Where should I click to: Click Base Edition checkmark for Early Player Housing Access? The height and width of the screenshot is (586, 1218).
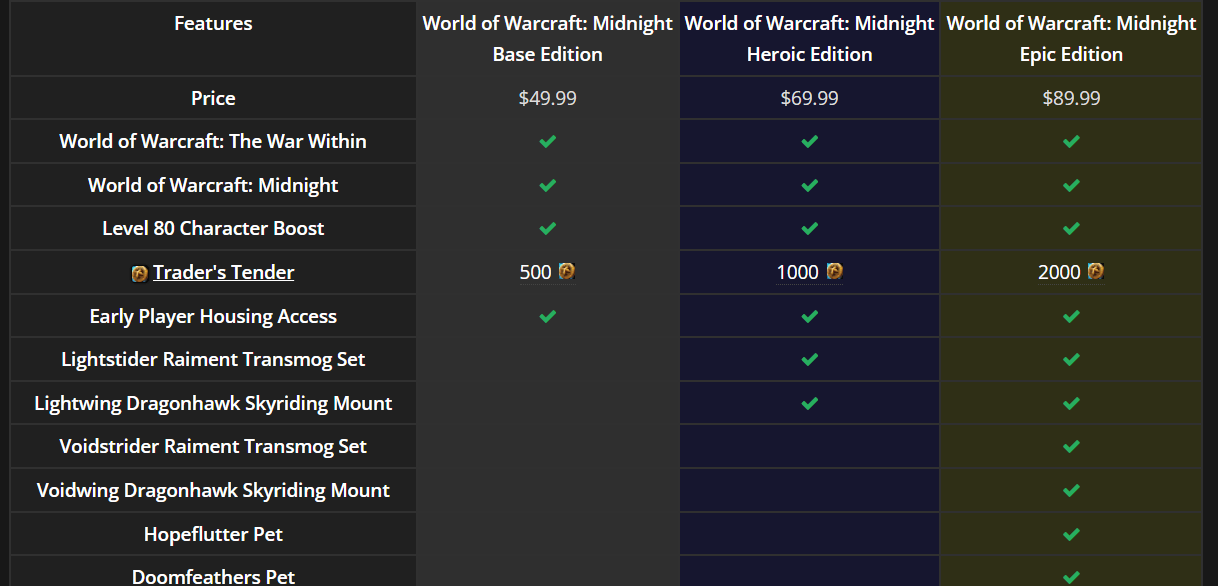[547, 316]
